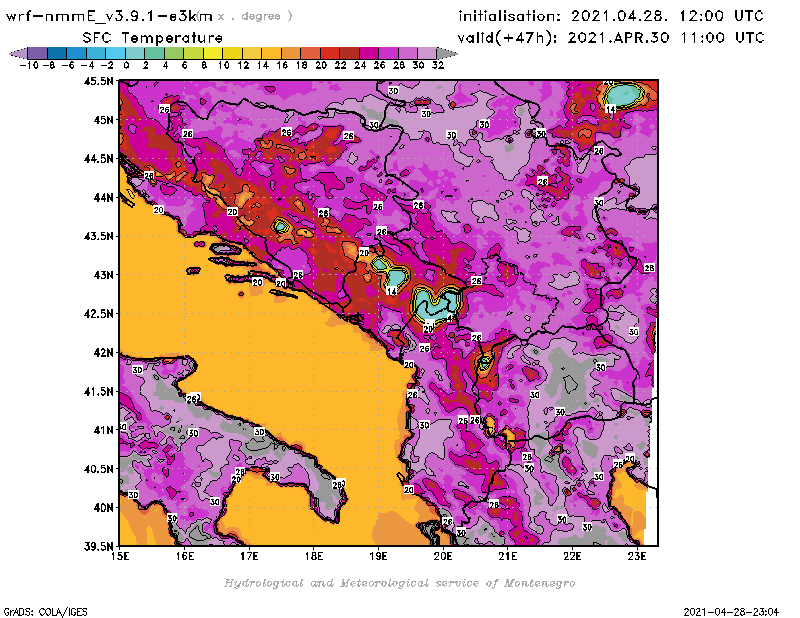Click the 23E longitude axis label

(637, 556)
